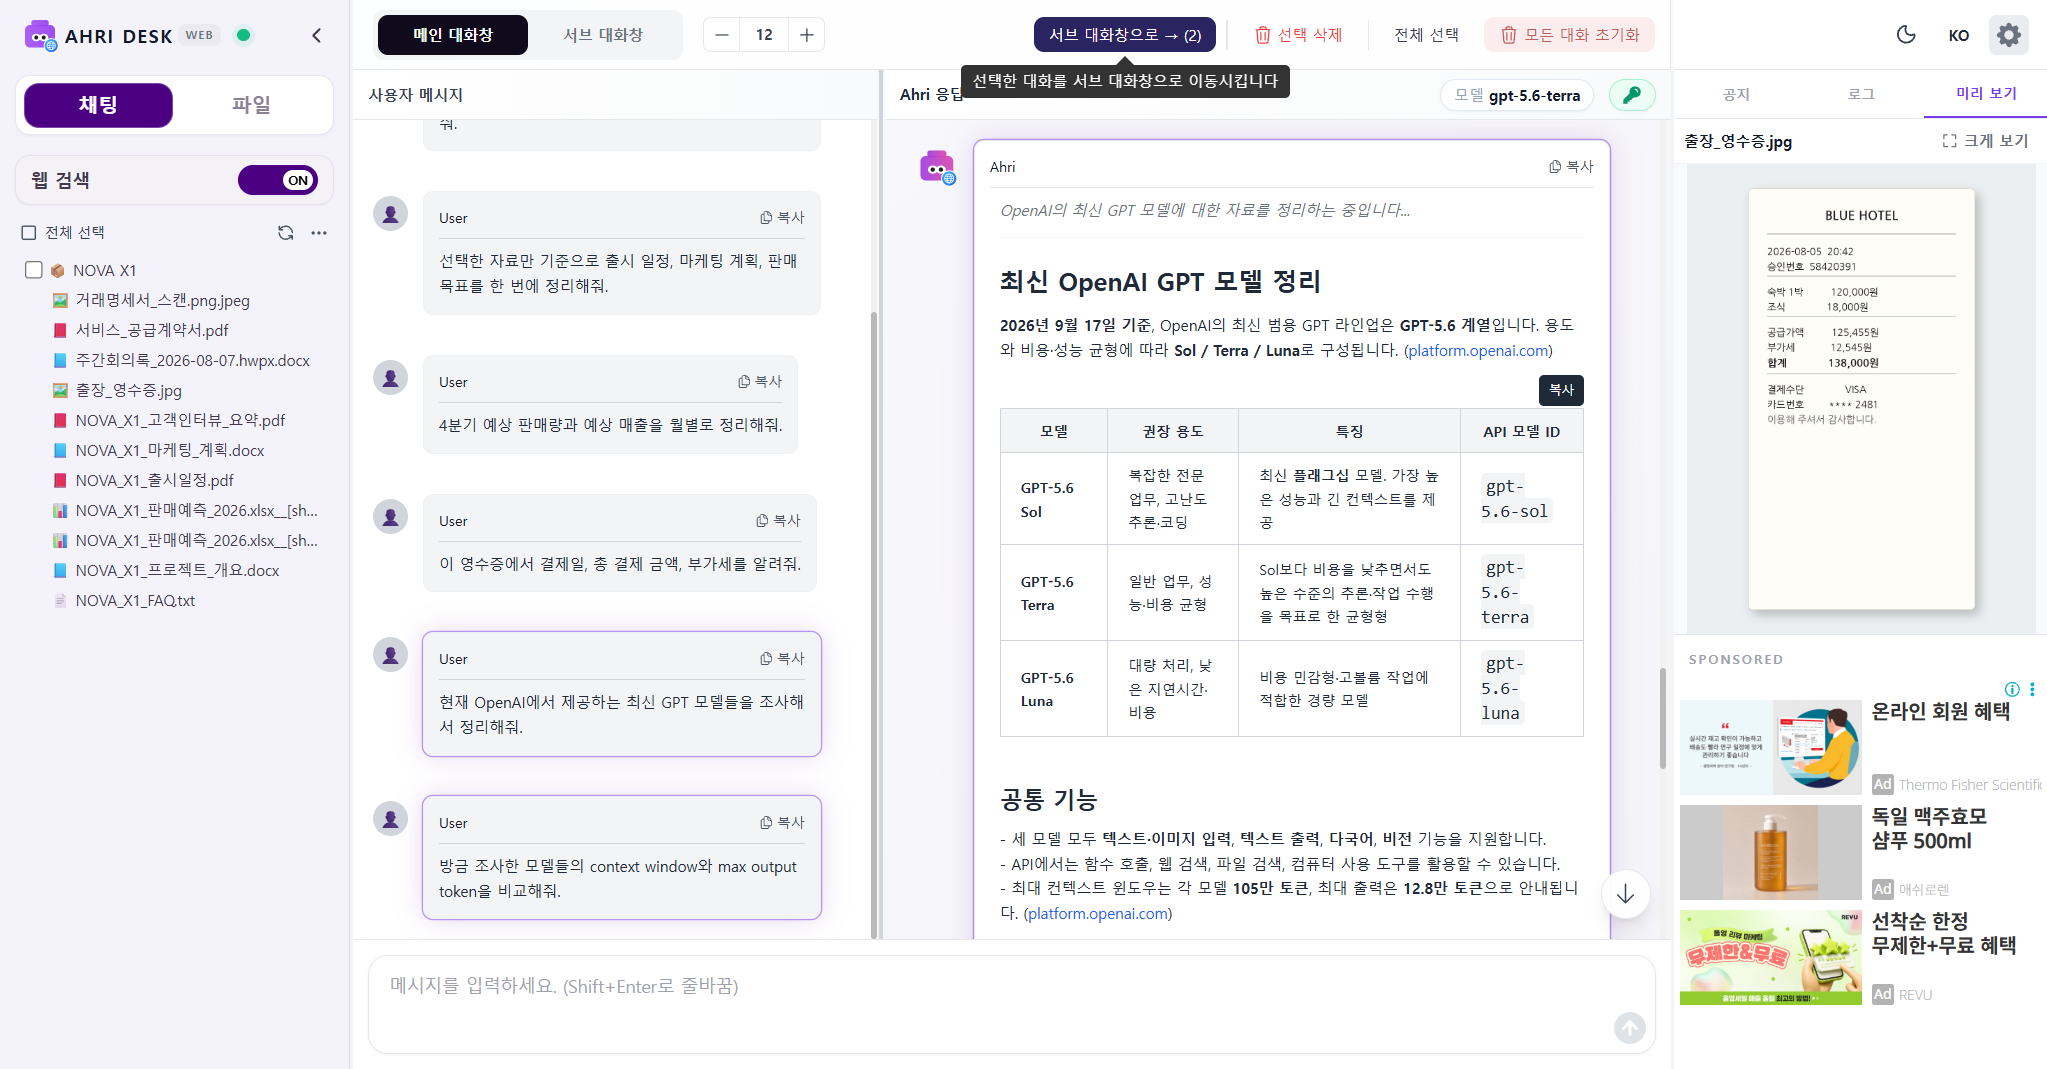
Task: Refresh the file list
Action: 286,232
